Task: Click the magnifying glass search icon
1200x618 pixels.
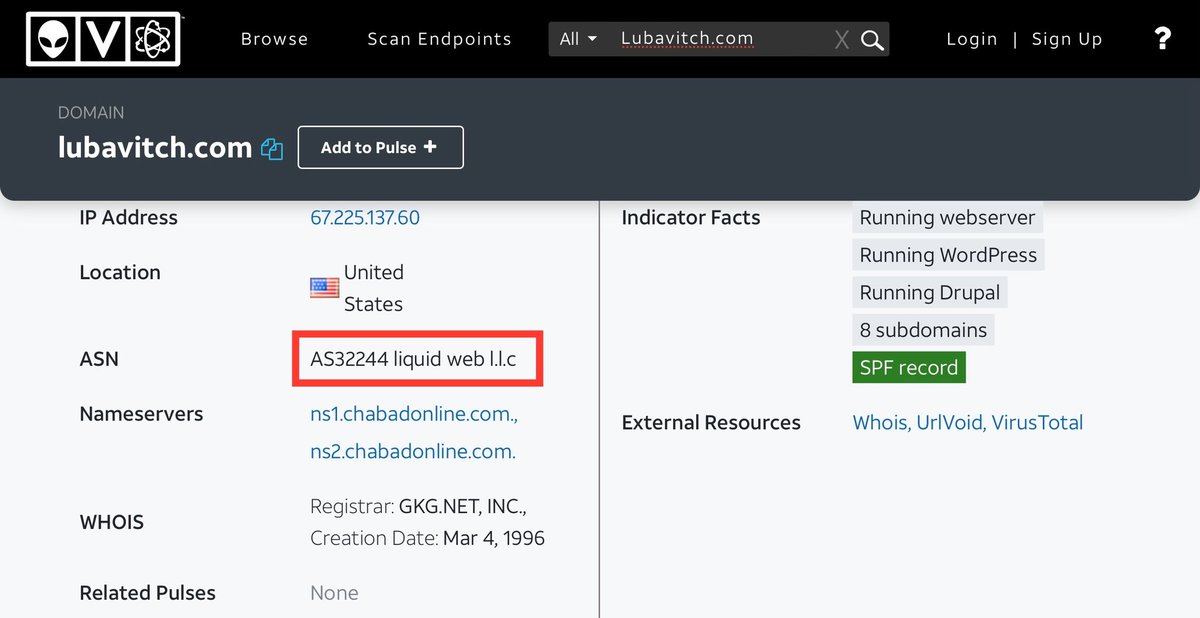Action: coord(872,40)
